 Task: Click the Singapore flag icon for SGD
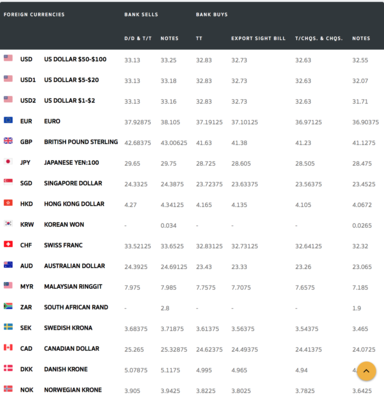tap(8, 182)
